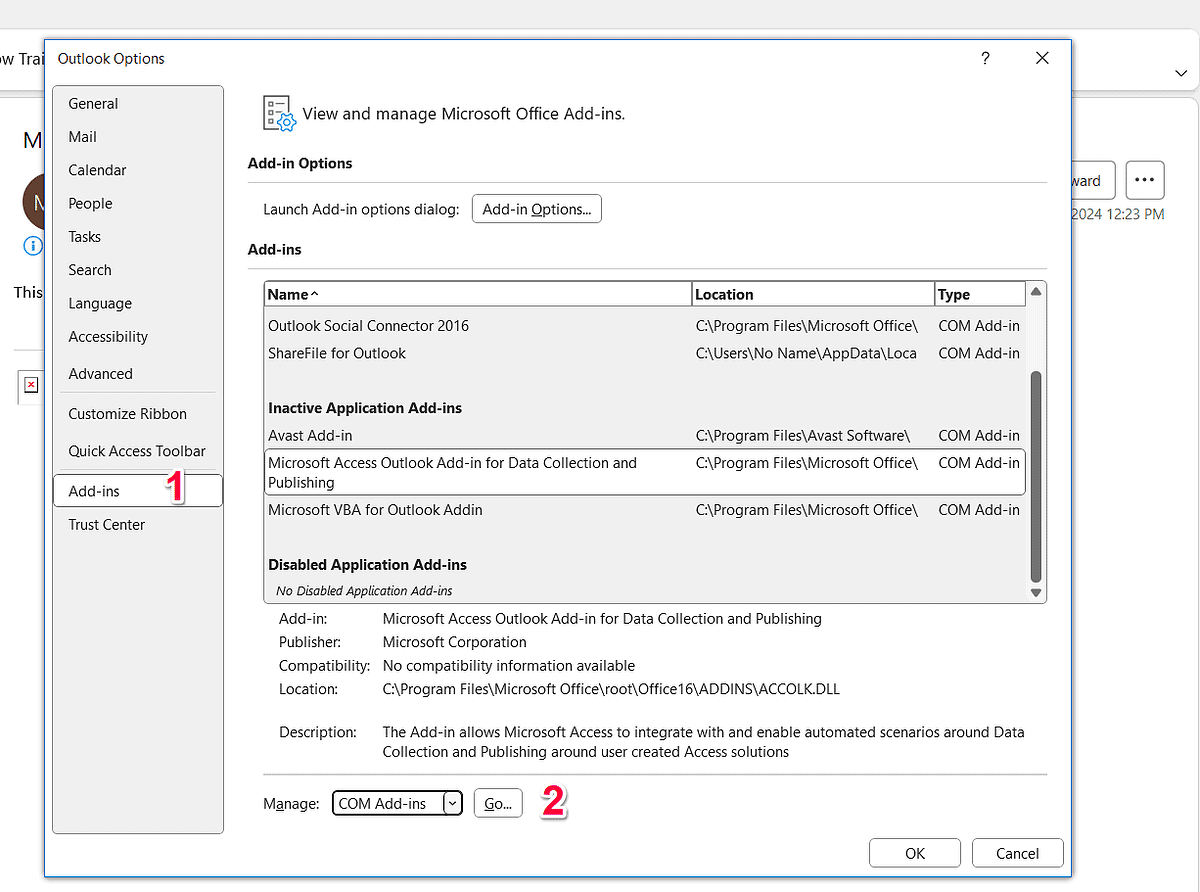The image size is (1200, 892).
Task: Switch to the Trust Center category
Action: [106, 524]
